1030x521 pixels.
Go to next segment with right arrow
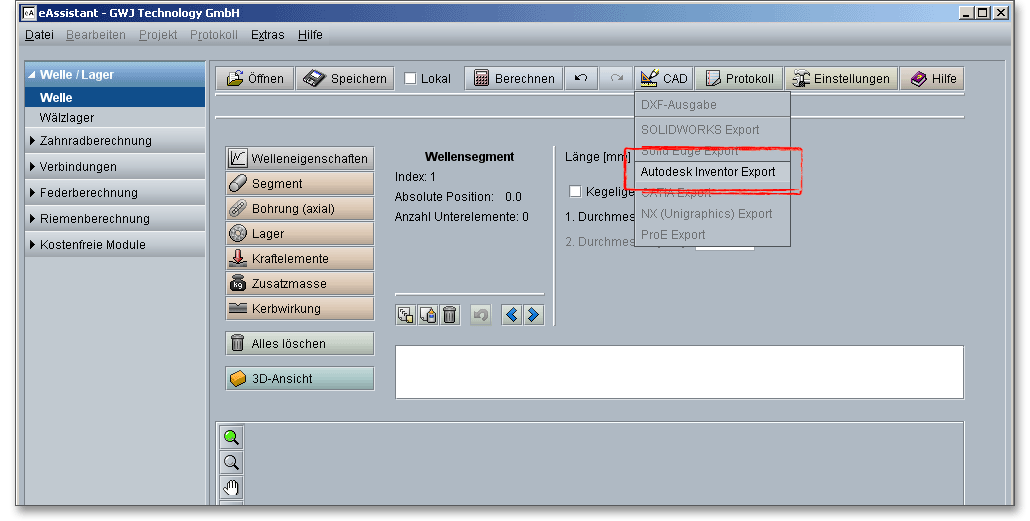[533, 315]
